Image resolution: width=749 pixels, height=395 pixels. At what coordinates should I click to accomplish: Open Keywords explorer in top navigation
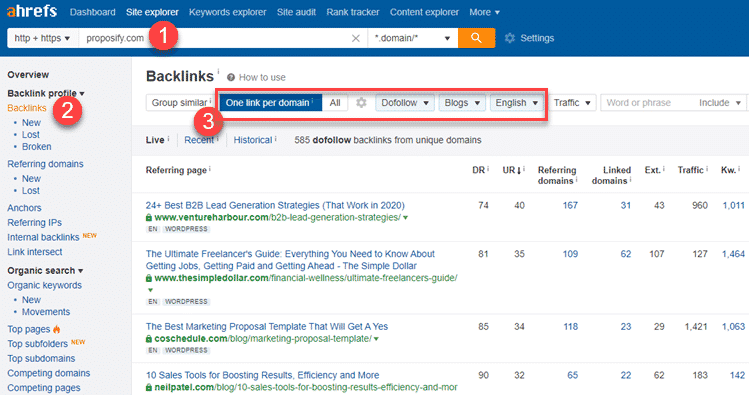pyautogui.click(x=227, y=12)
